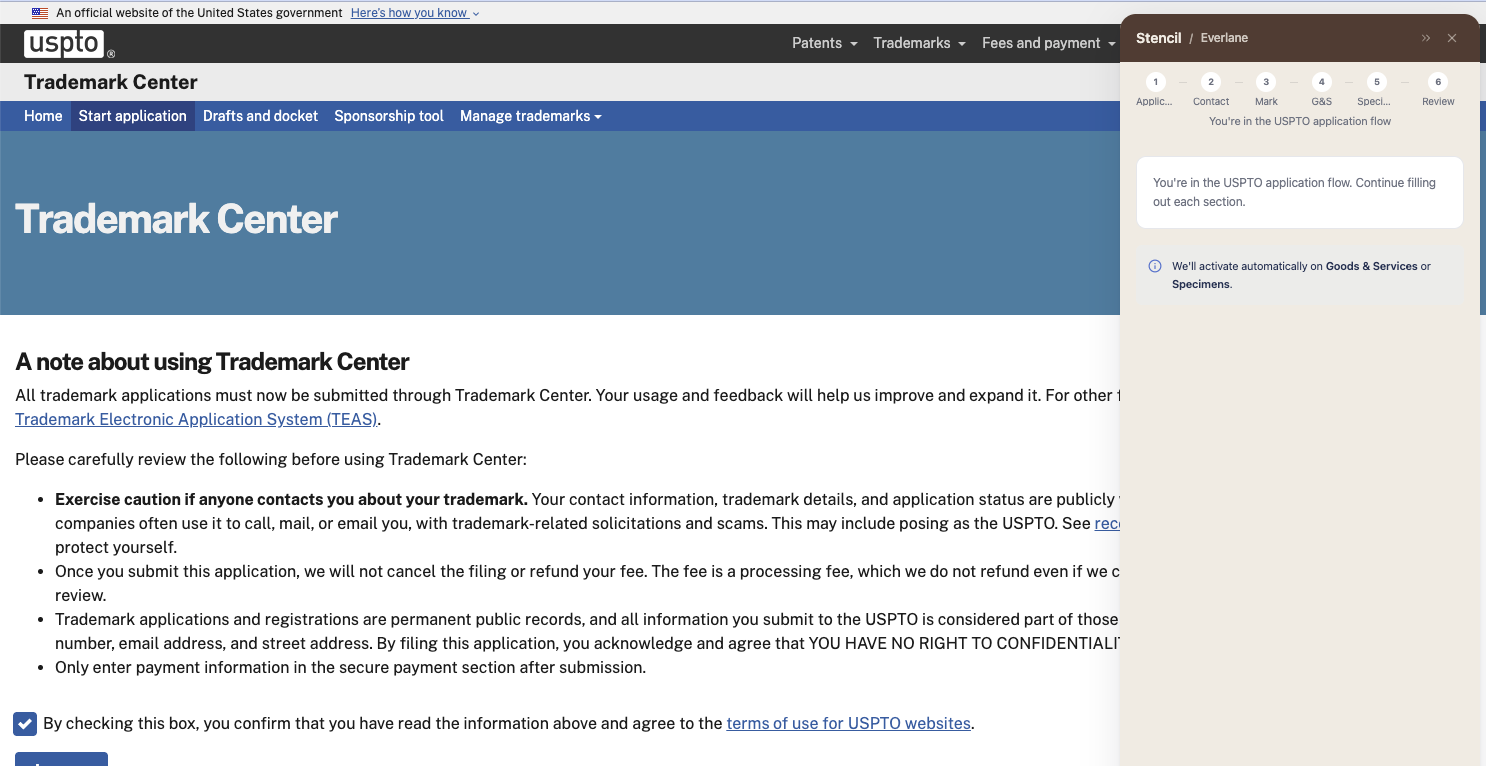Select step 4 G&S circle
Viewport: 1486px width, 766px height.
[1322, 82]
